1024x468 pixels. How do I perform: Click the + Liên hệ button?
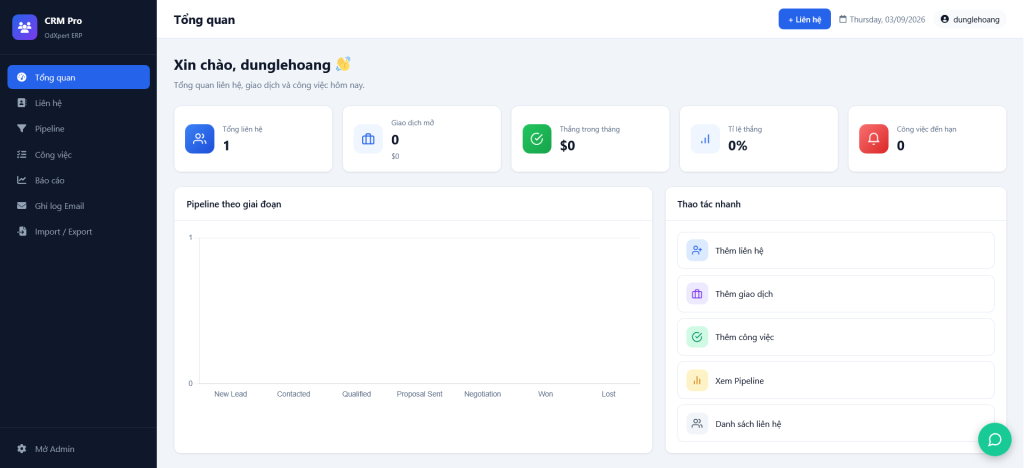(x=805, y=20)
